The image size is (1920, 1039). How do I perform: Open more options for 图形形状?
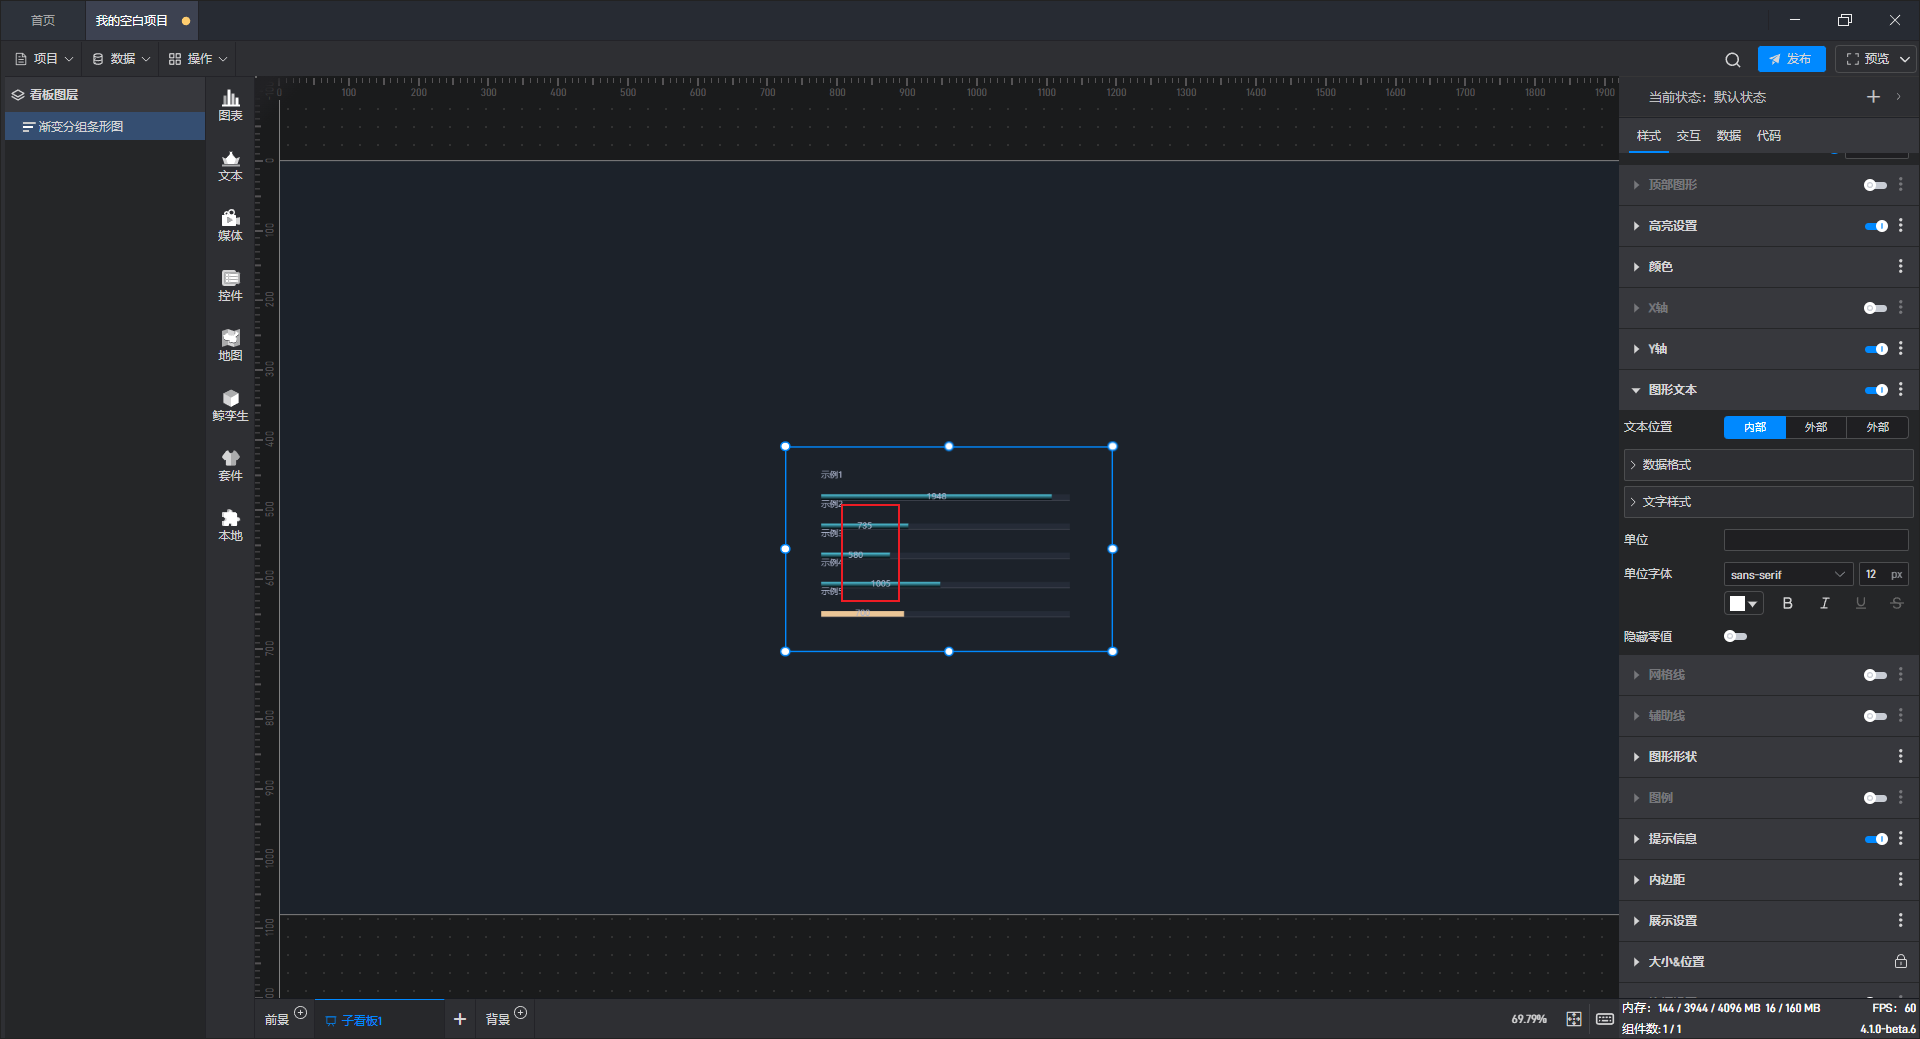click(x=1901, y=757)
